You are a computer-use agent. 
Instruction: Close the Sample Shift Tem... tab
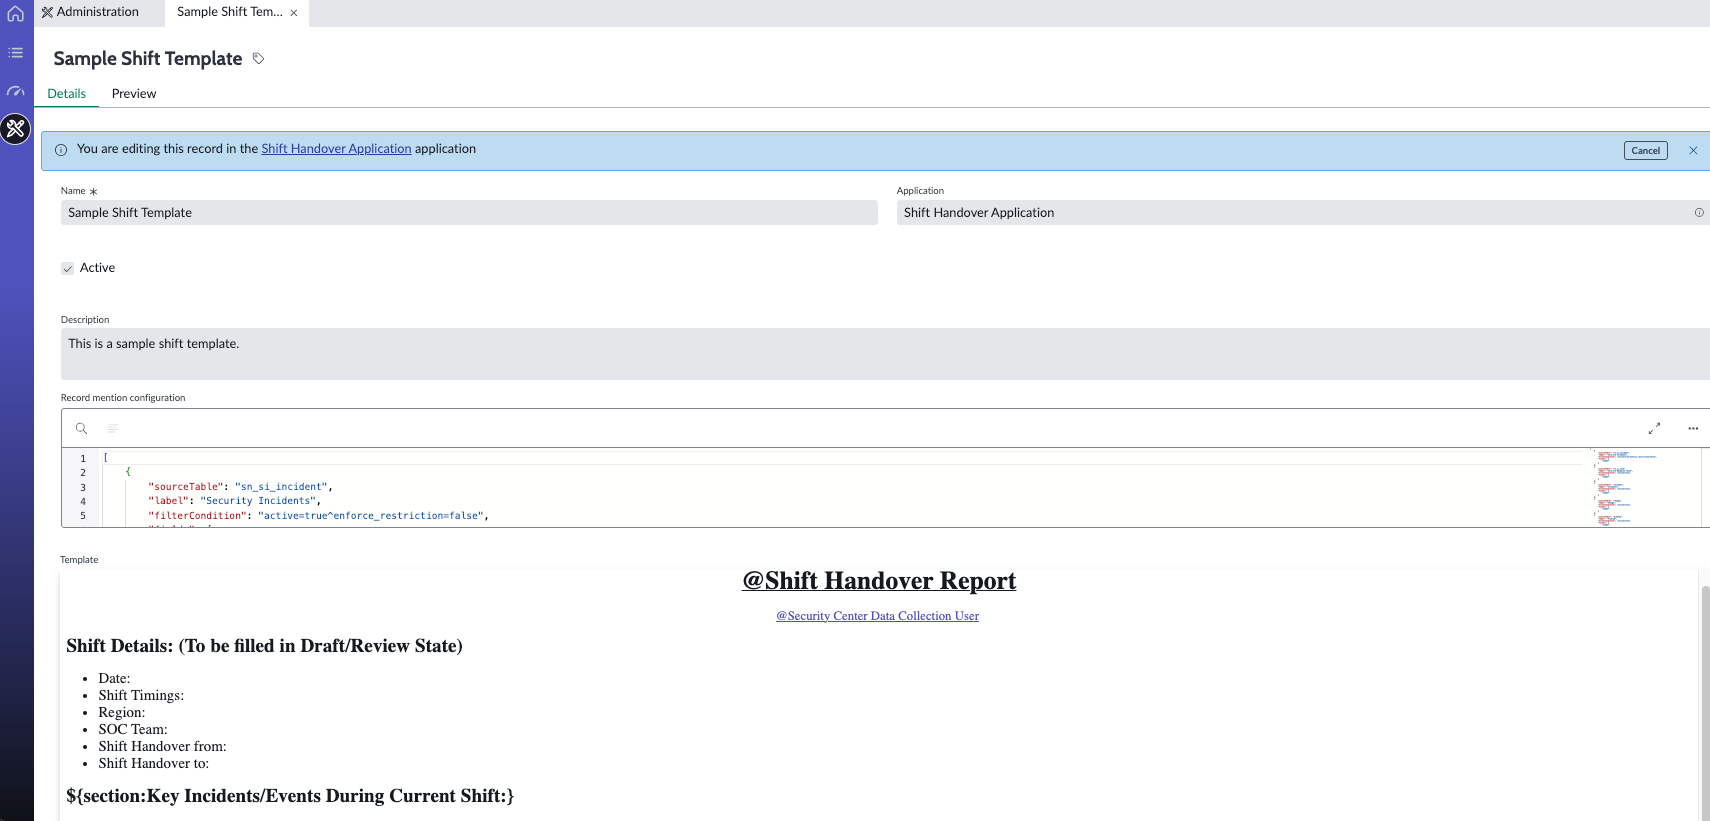coord(294,13)
